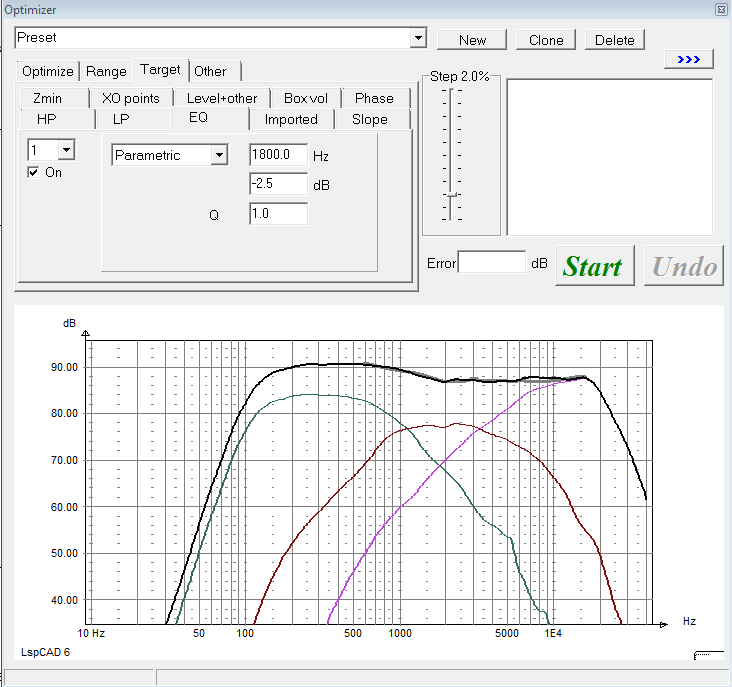This screenshot has height=687, width=732.
Task: Expand the EQ number selector dropdown
Action: point(66,150)
